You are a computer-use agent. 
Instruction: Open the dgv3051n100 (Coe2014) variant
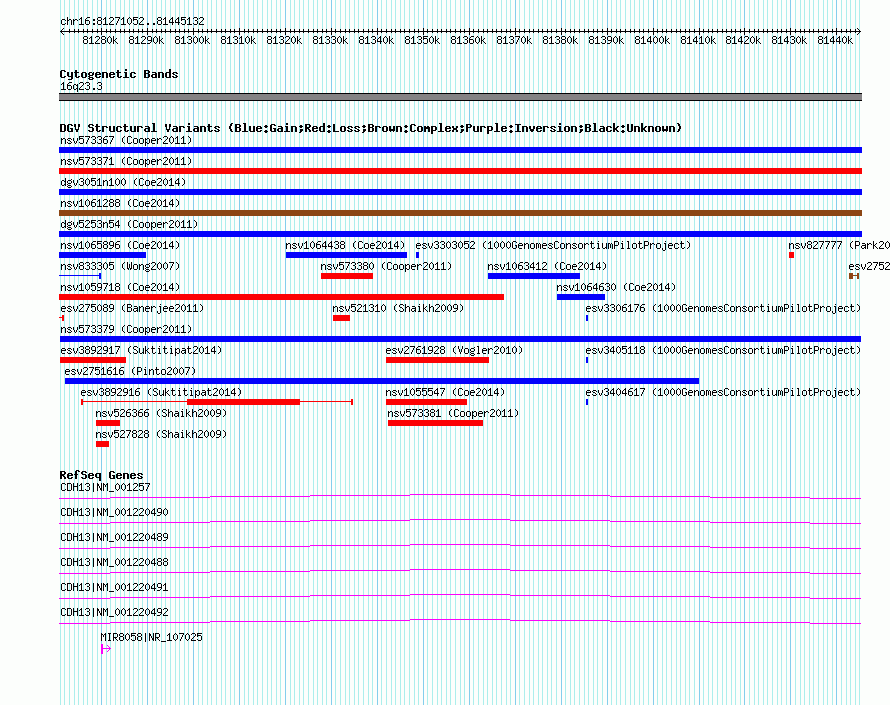tap(123, 182)
